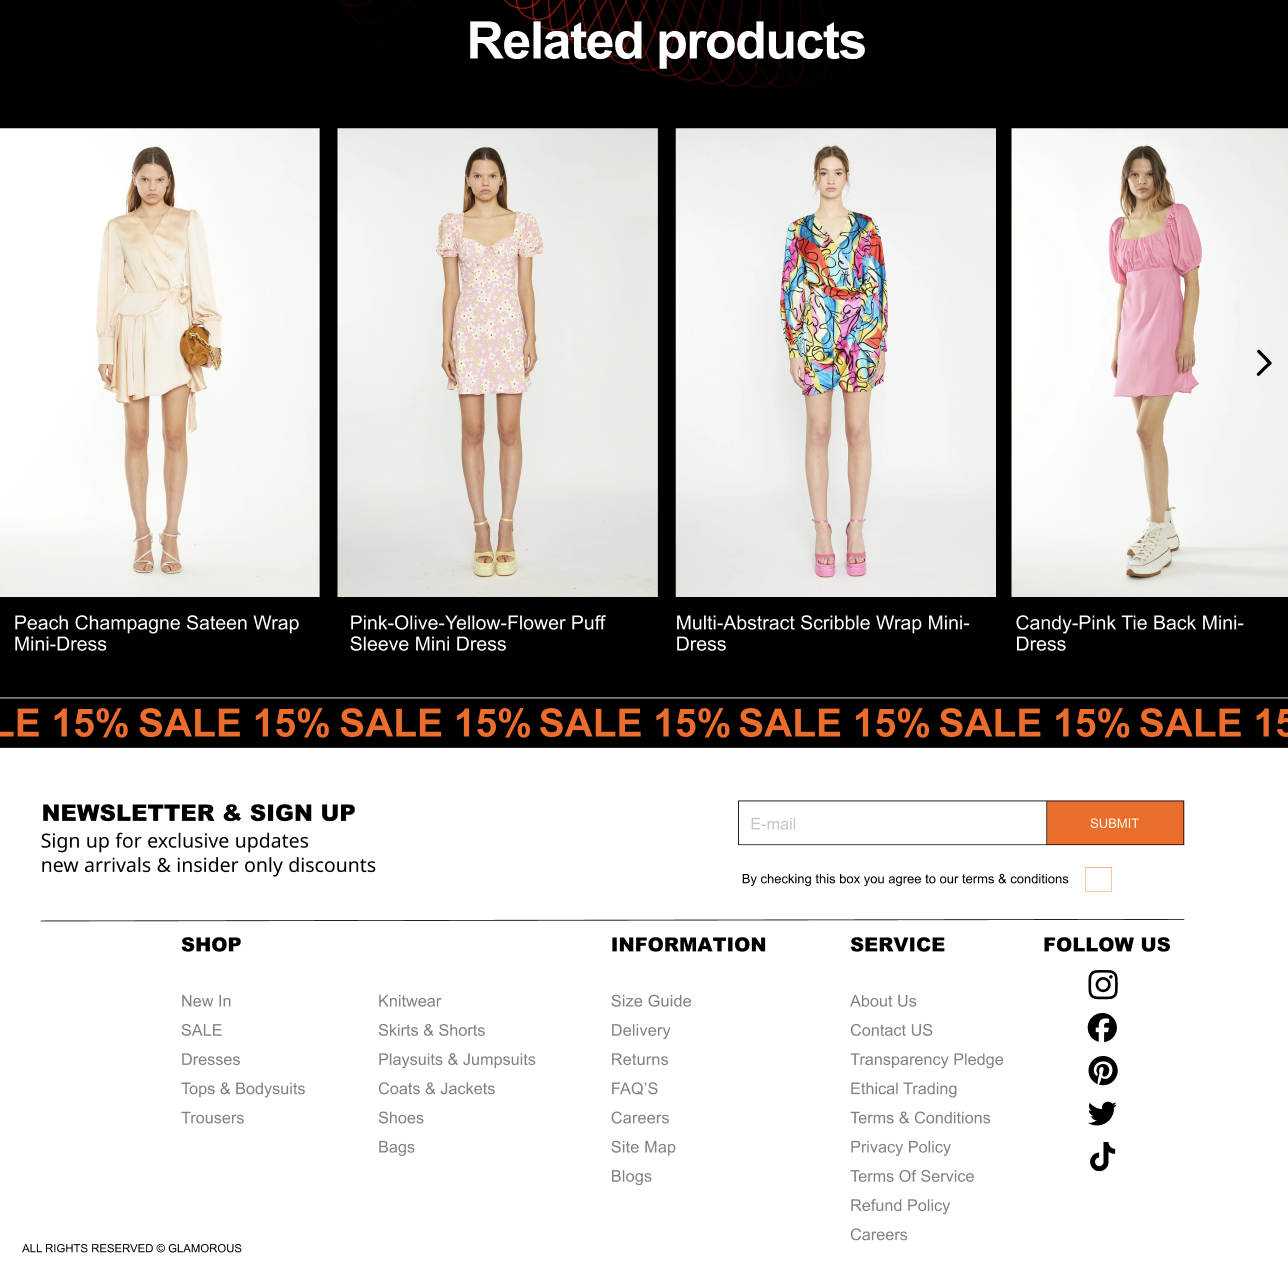Show next related products with arrow
The image size is (1288, 1266).
pyautogui.click(x=1264, y=363)
